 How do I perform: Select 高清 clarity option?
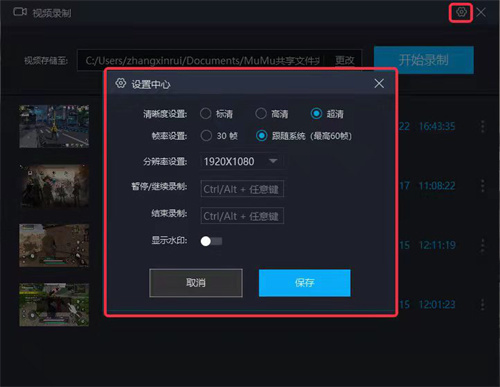click(x=261, y=114)
